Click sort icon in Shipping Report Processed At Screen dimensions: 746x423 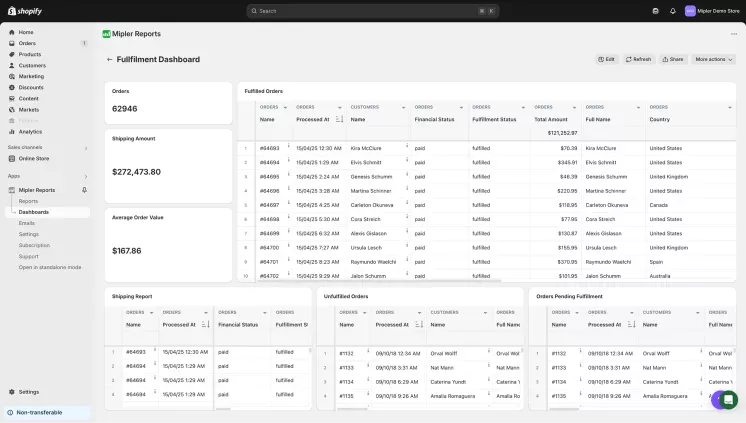click(206, 325)
